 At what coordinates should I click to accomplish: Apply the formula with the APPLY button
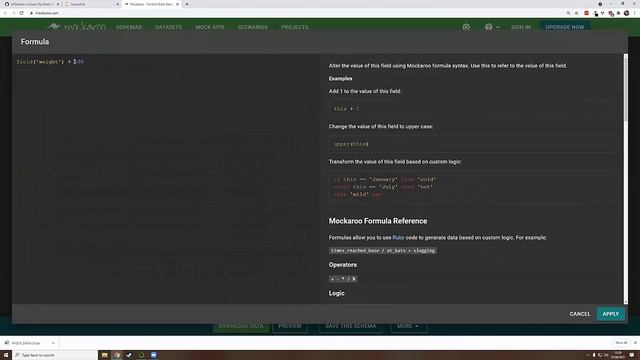pyautogui.click(x=611, y=314)
